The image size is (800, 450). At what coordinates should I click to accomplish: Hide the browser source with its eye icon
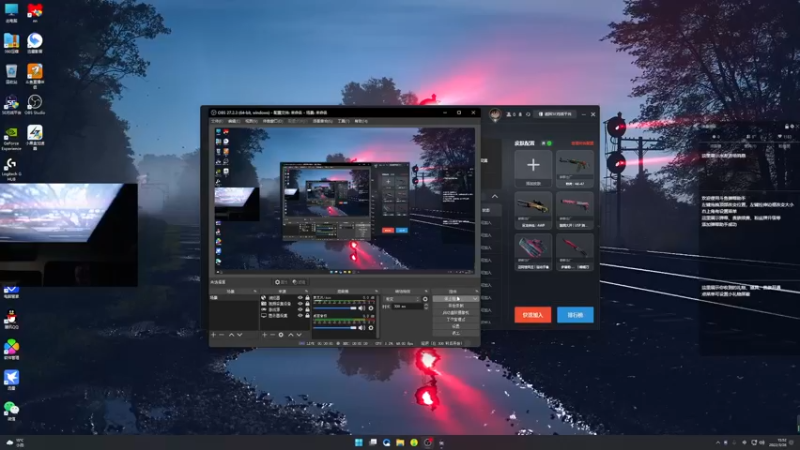[300, 297]
